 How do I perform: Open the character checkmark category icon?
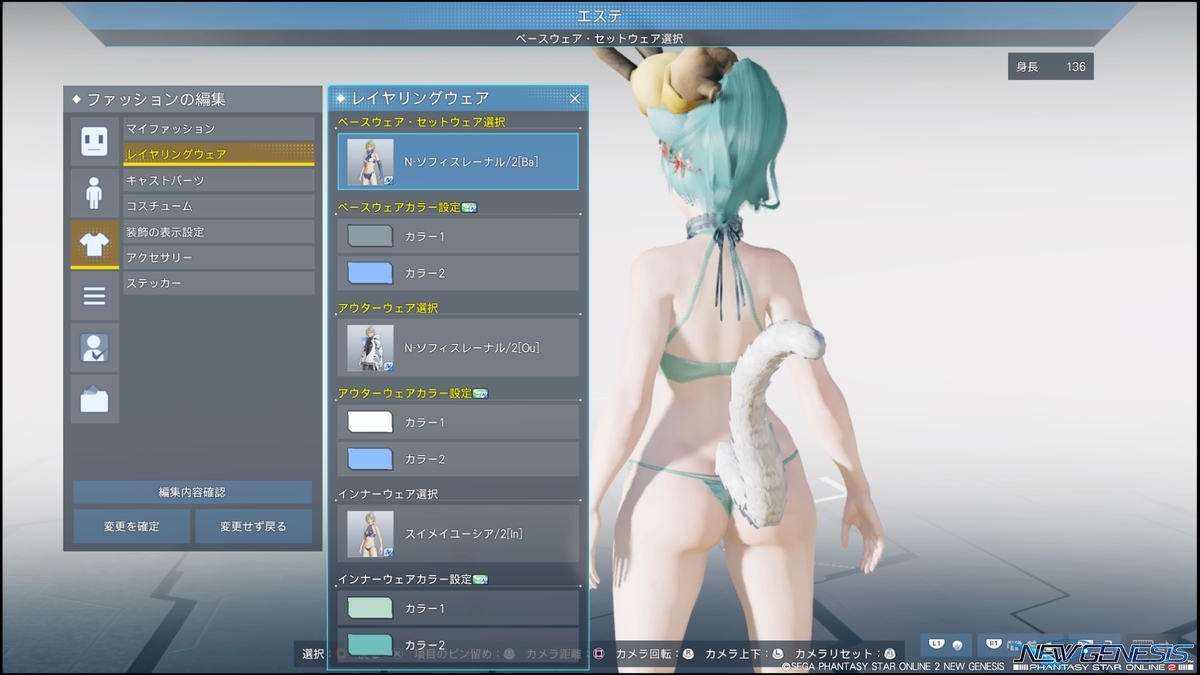click(x=95, y=347)
